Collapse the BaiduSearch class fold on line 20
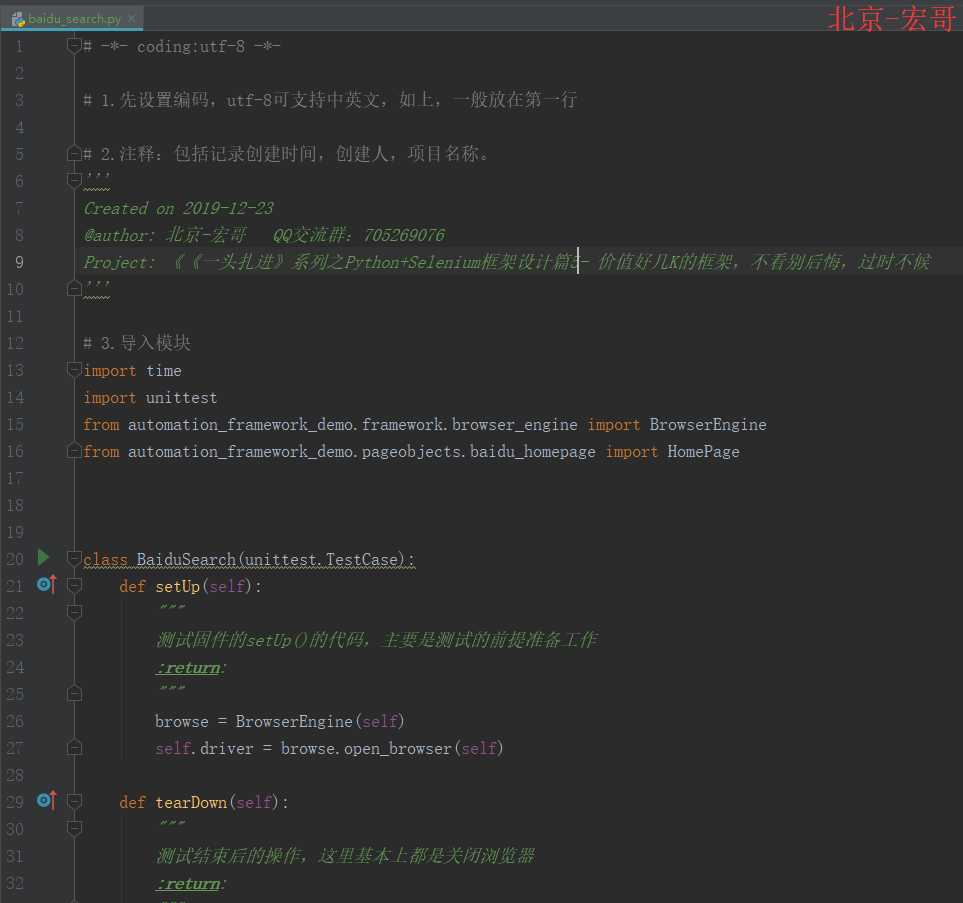Viewport: 963px width, 903px height. tap(74, 558)
